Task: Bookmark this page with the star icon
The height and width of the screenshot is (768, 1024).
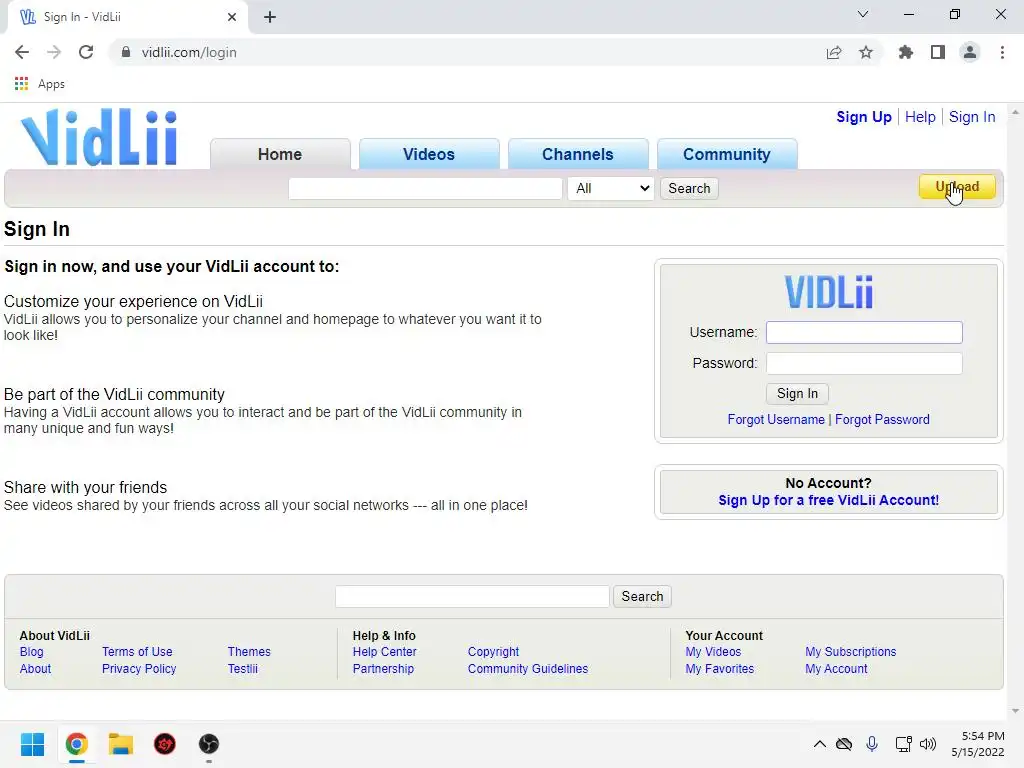Action: point(866,52)
